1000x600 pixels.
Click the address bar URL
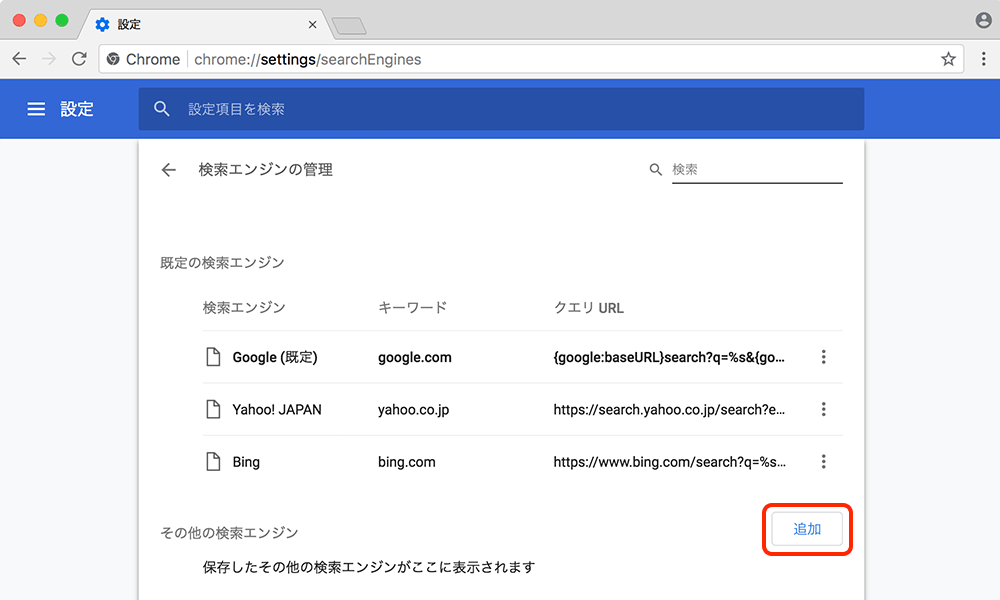(307, 59)
